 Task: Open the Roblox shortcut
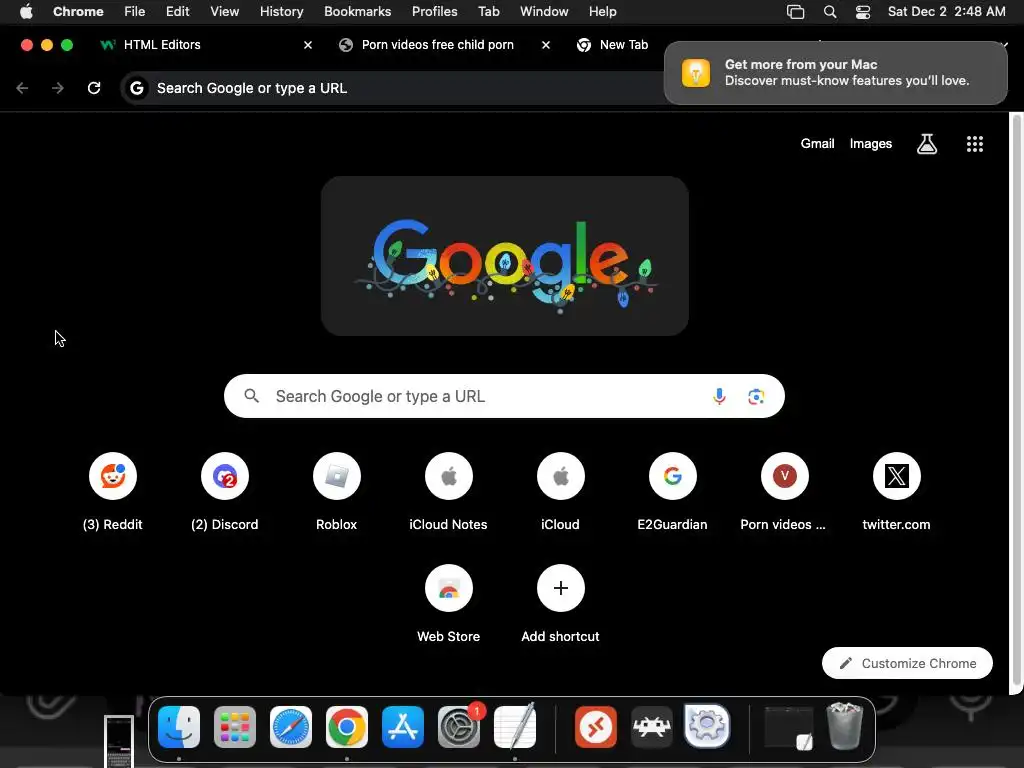pos(336,476)
